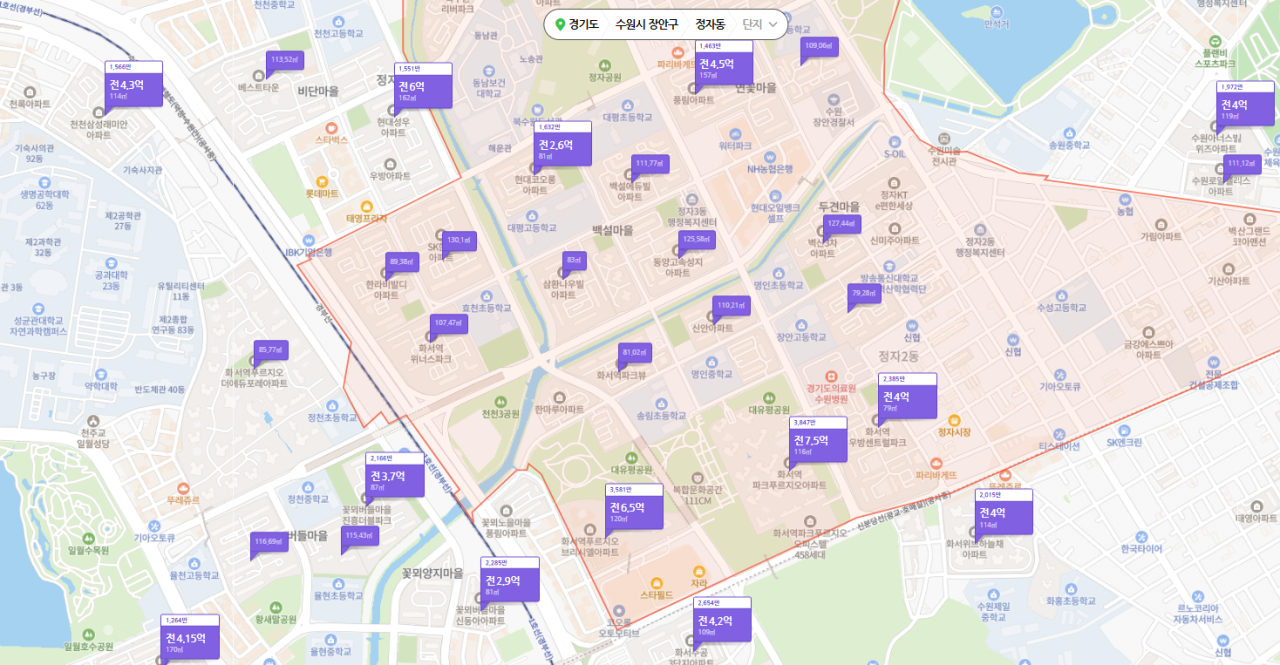
Task: Select 경기도 in the location breadcrumb
Action: 584,24
